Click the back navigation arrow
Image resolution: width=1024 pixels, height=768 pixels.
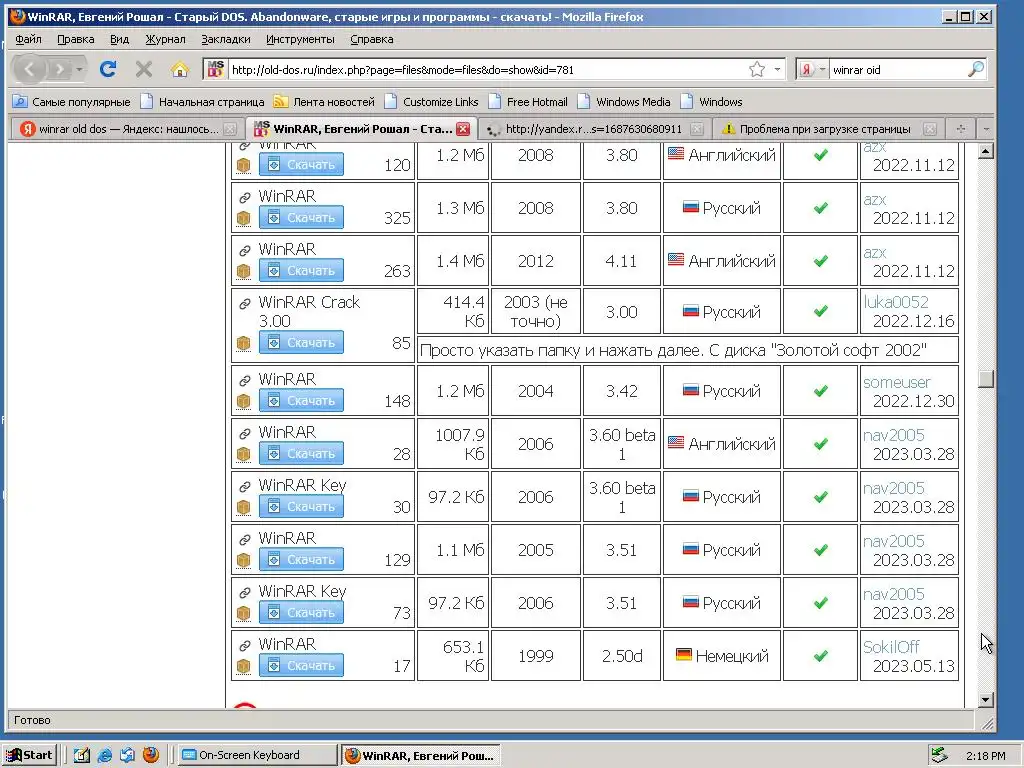click(x=29, y=69)
